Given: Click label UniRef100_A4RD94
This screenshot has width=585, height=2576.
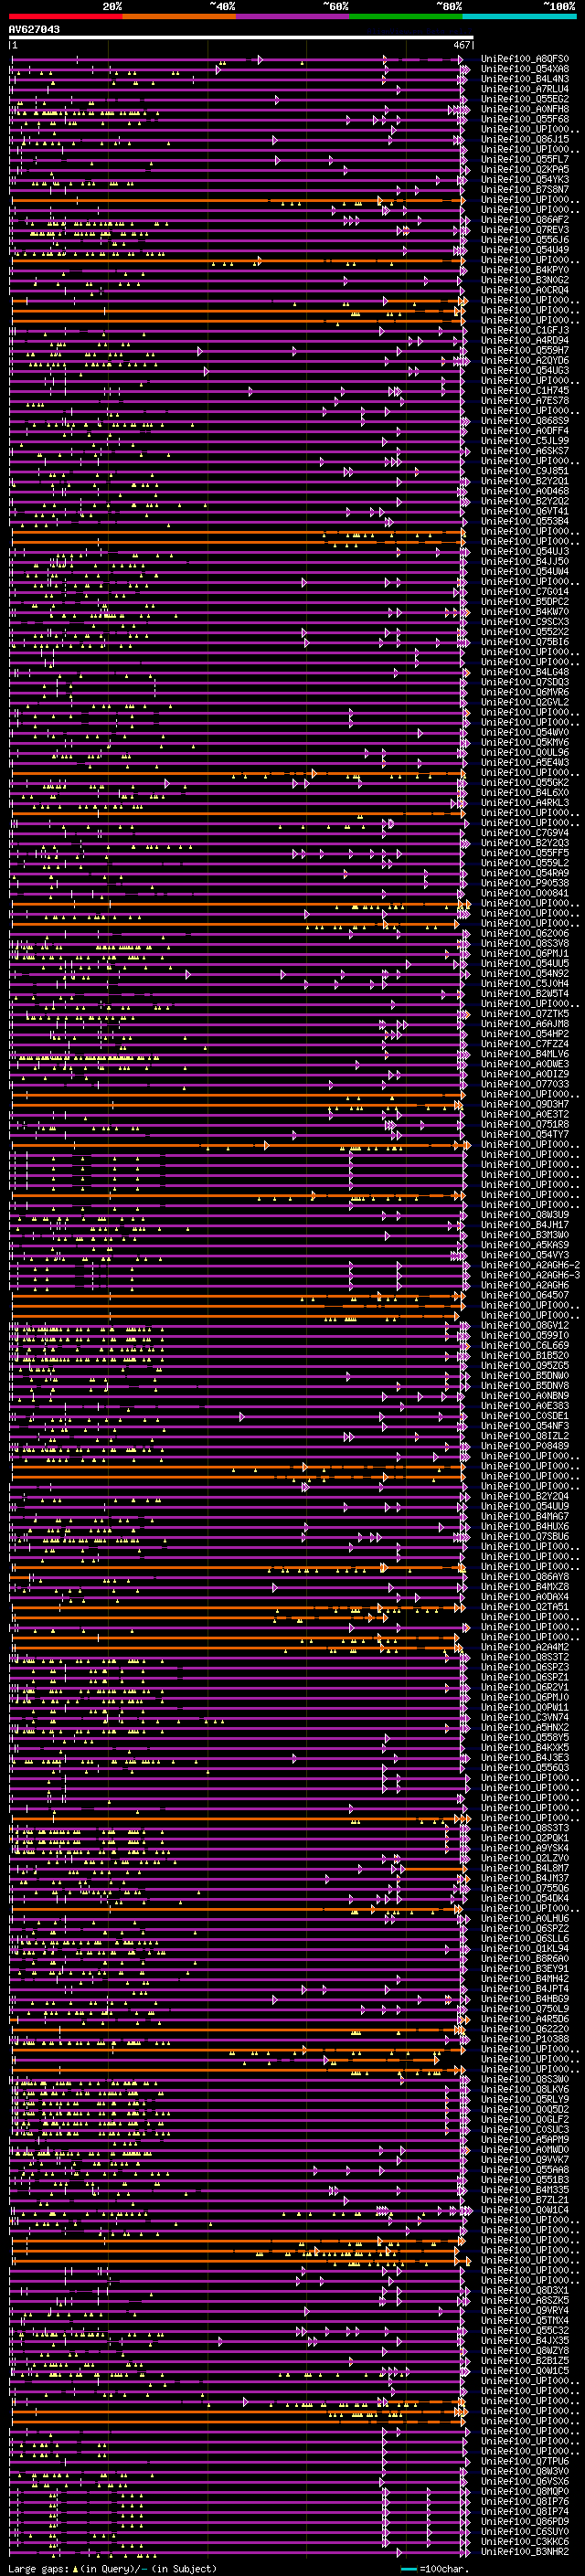Looking at the screenshot, I should click(525, 340).
